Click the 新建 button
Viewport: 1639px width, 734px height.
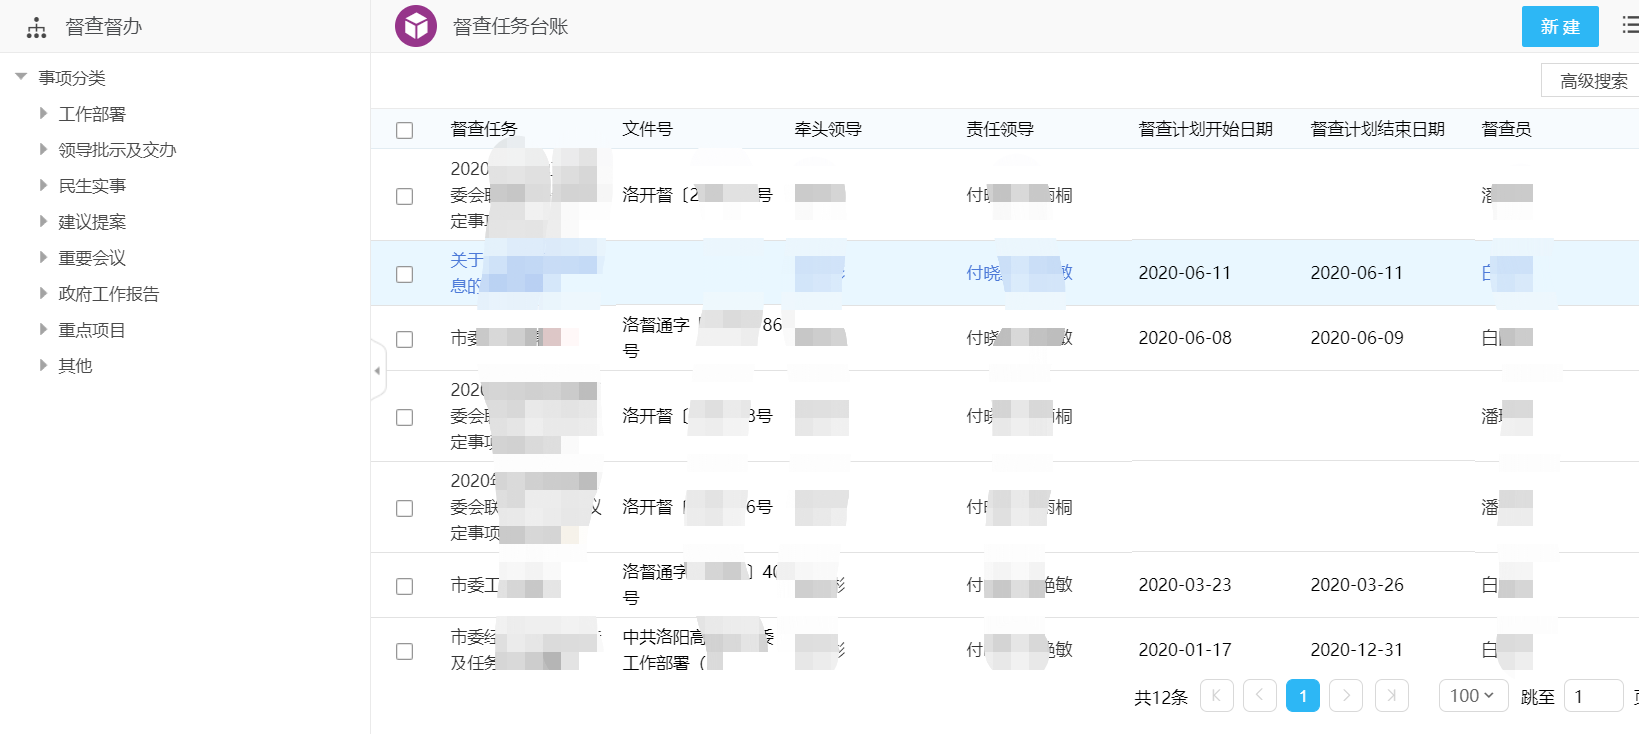click(x=1560, y=26)
